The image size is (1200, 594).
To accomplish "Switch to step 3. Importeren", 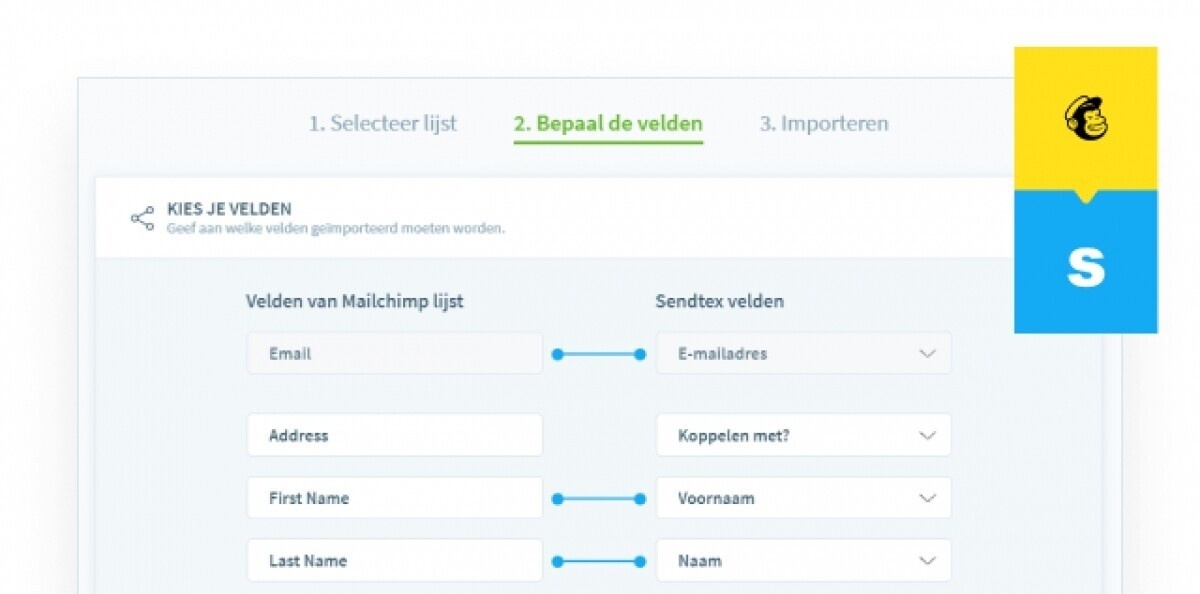I will [x=823, y=124].
